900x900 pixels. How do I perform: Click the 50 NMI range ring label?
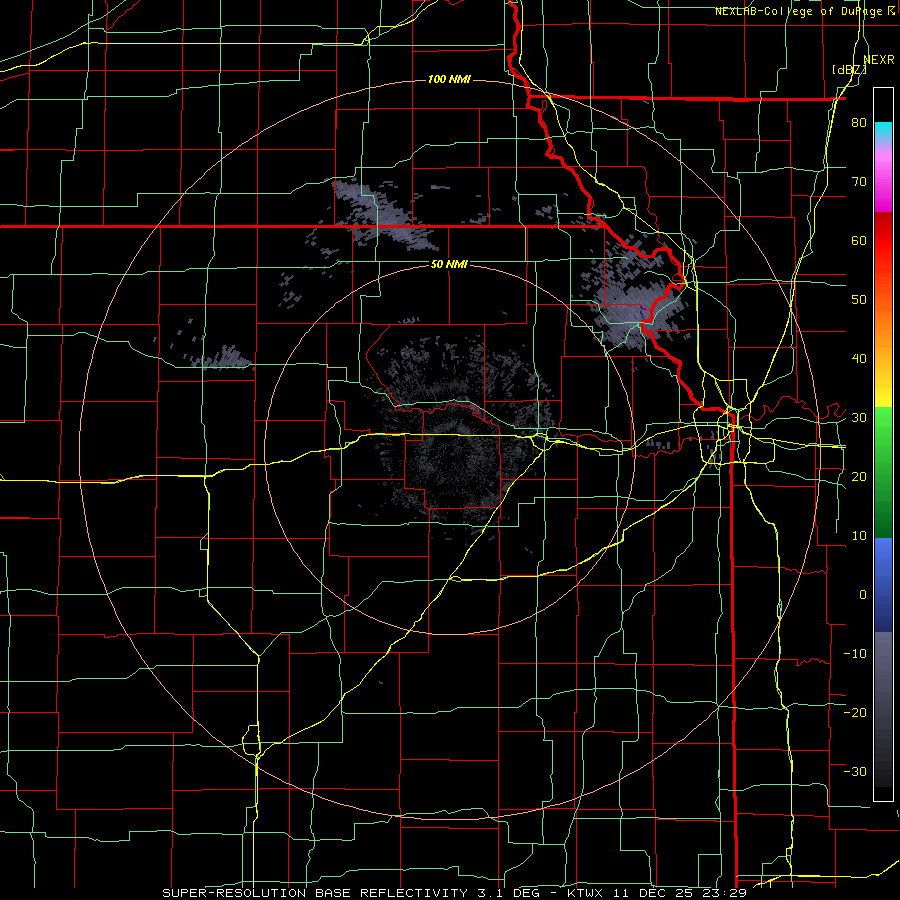point(449,264)
